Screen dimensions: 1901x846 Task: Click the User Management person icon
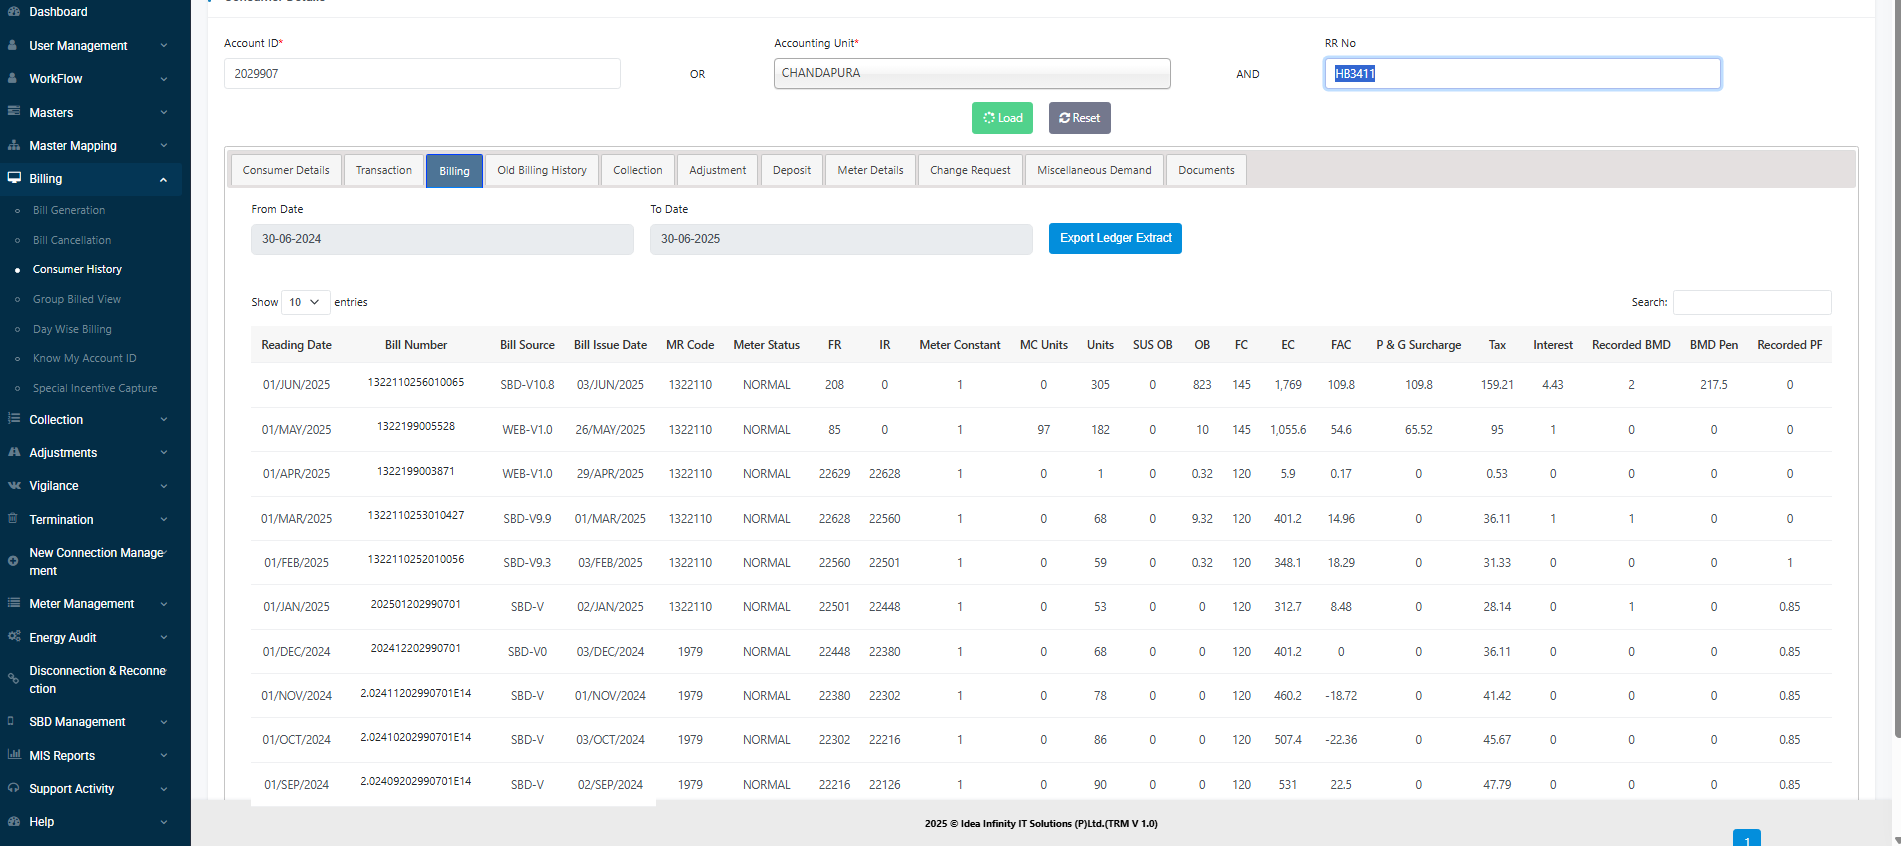(x=13, y=45)
